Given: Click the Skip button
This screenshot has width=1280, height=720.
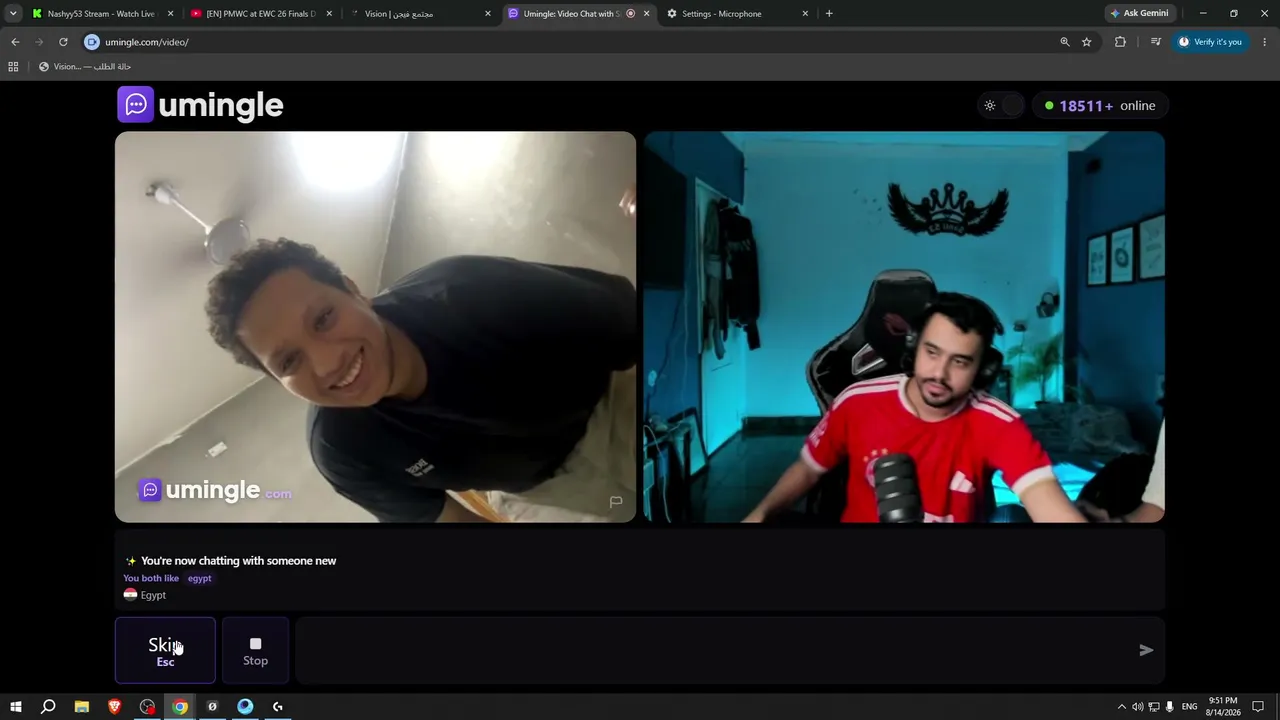Looking at the screenshot, I should [x=165, y=650].
